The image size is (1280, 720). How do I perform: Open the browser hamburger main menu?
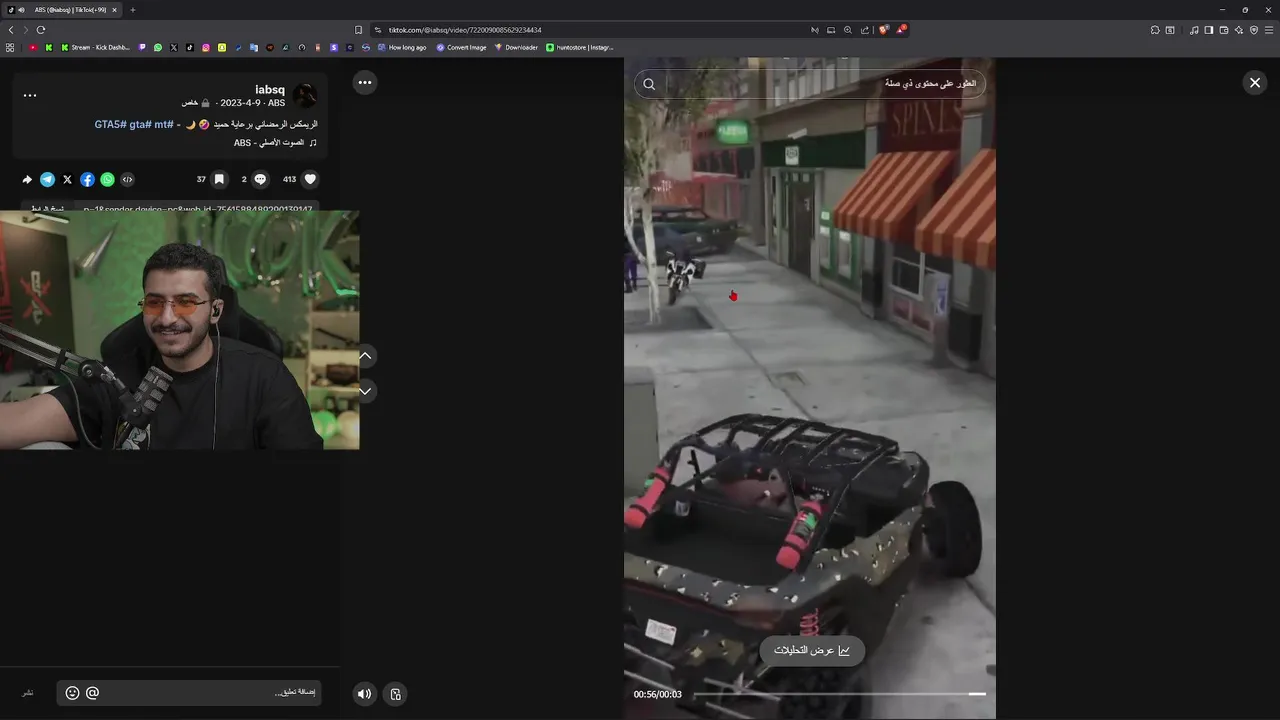[1269, 30]
